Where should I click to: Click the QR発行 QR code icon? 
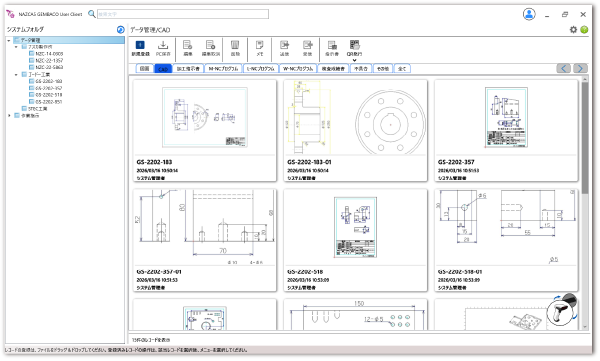[x=355, y=45]
